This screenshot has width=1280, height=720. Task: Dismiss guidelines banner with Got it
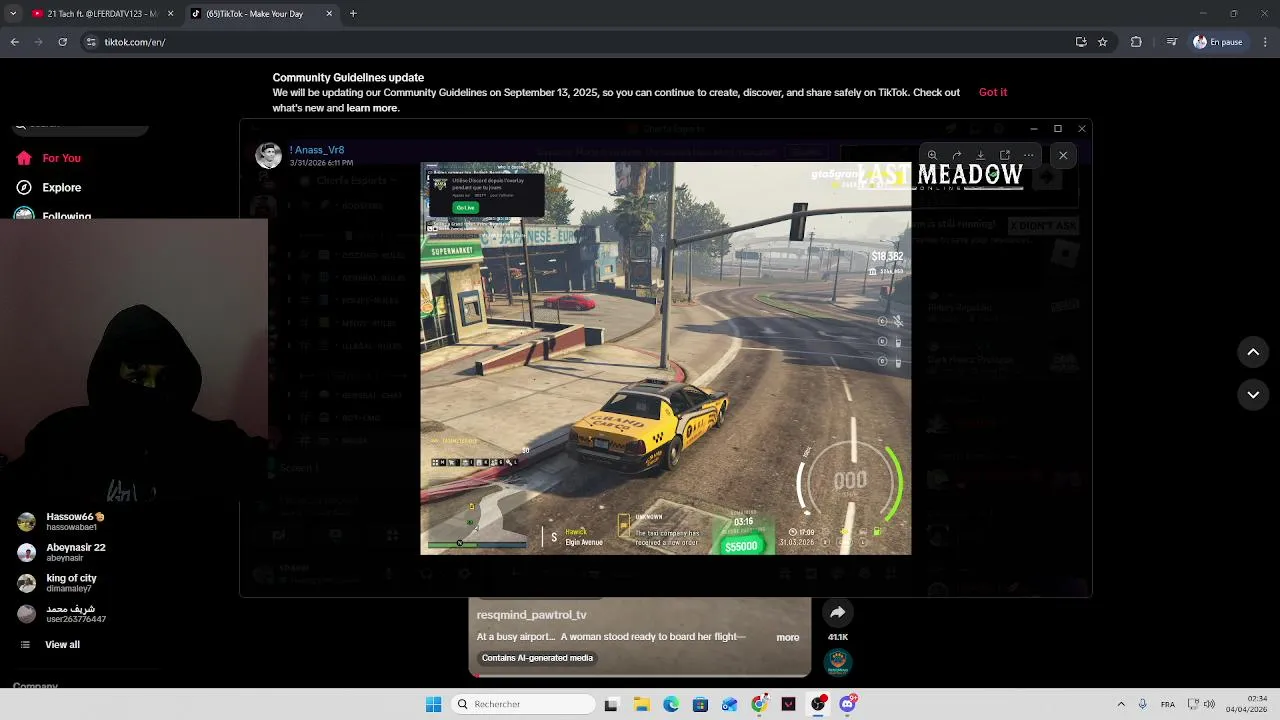coord(993,92)
